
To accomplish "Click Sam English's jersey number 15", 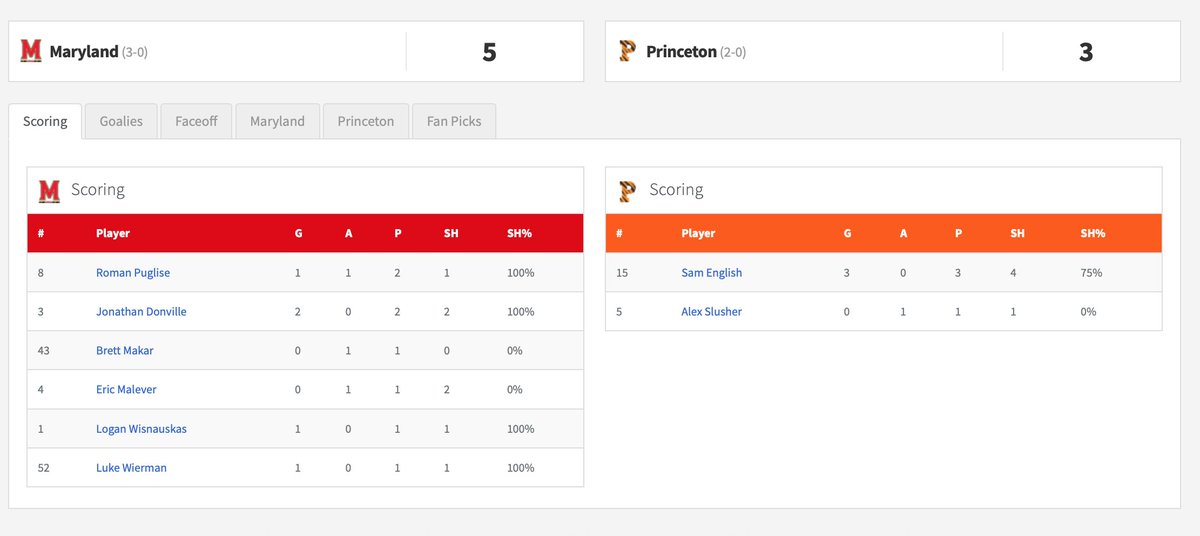I will (622, 273).
